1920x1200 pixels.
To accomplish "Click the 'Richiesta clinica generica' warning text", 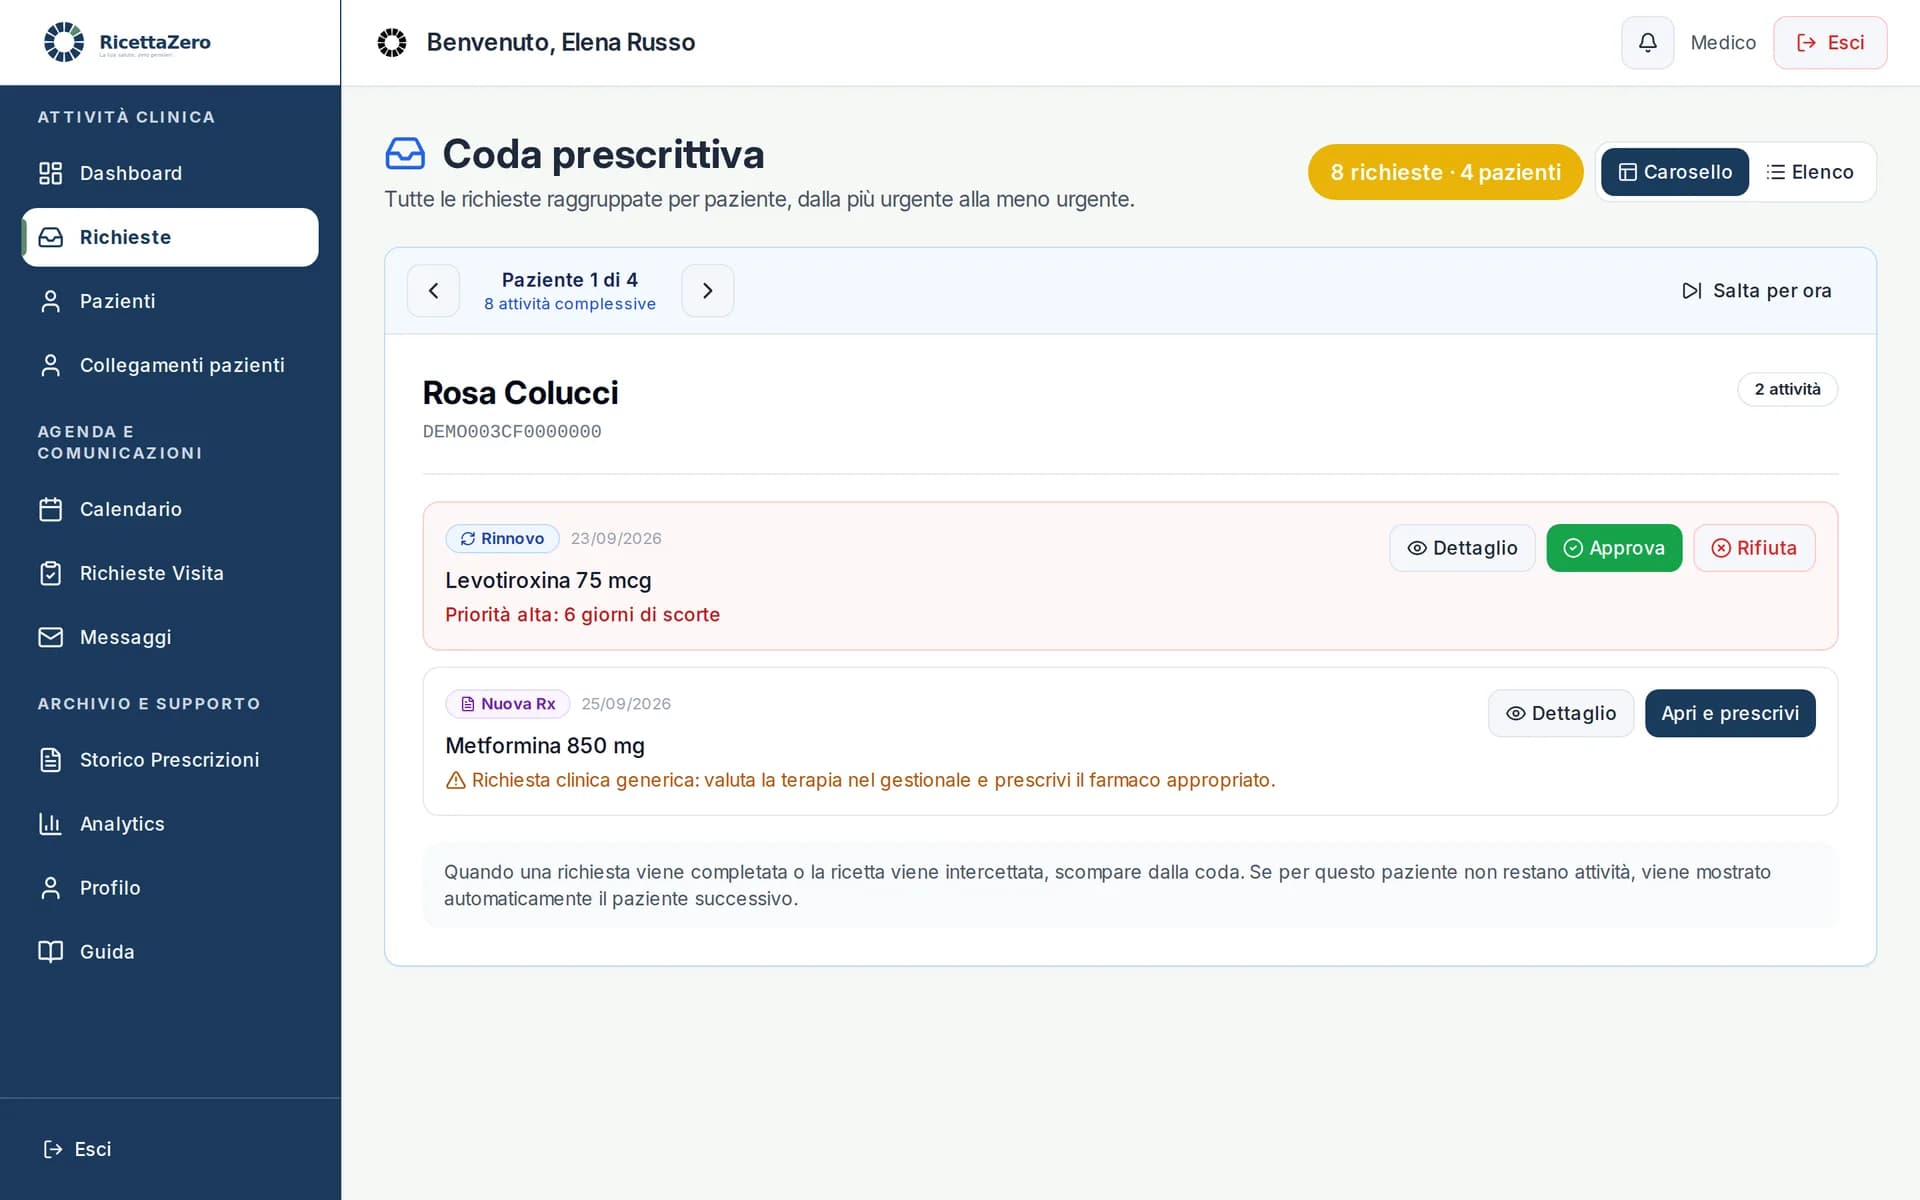I will click(873, 780).
